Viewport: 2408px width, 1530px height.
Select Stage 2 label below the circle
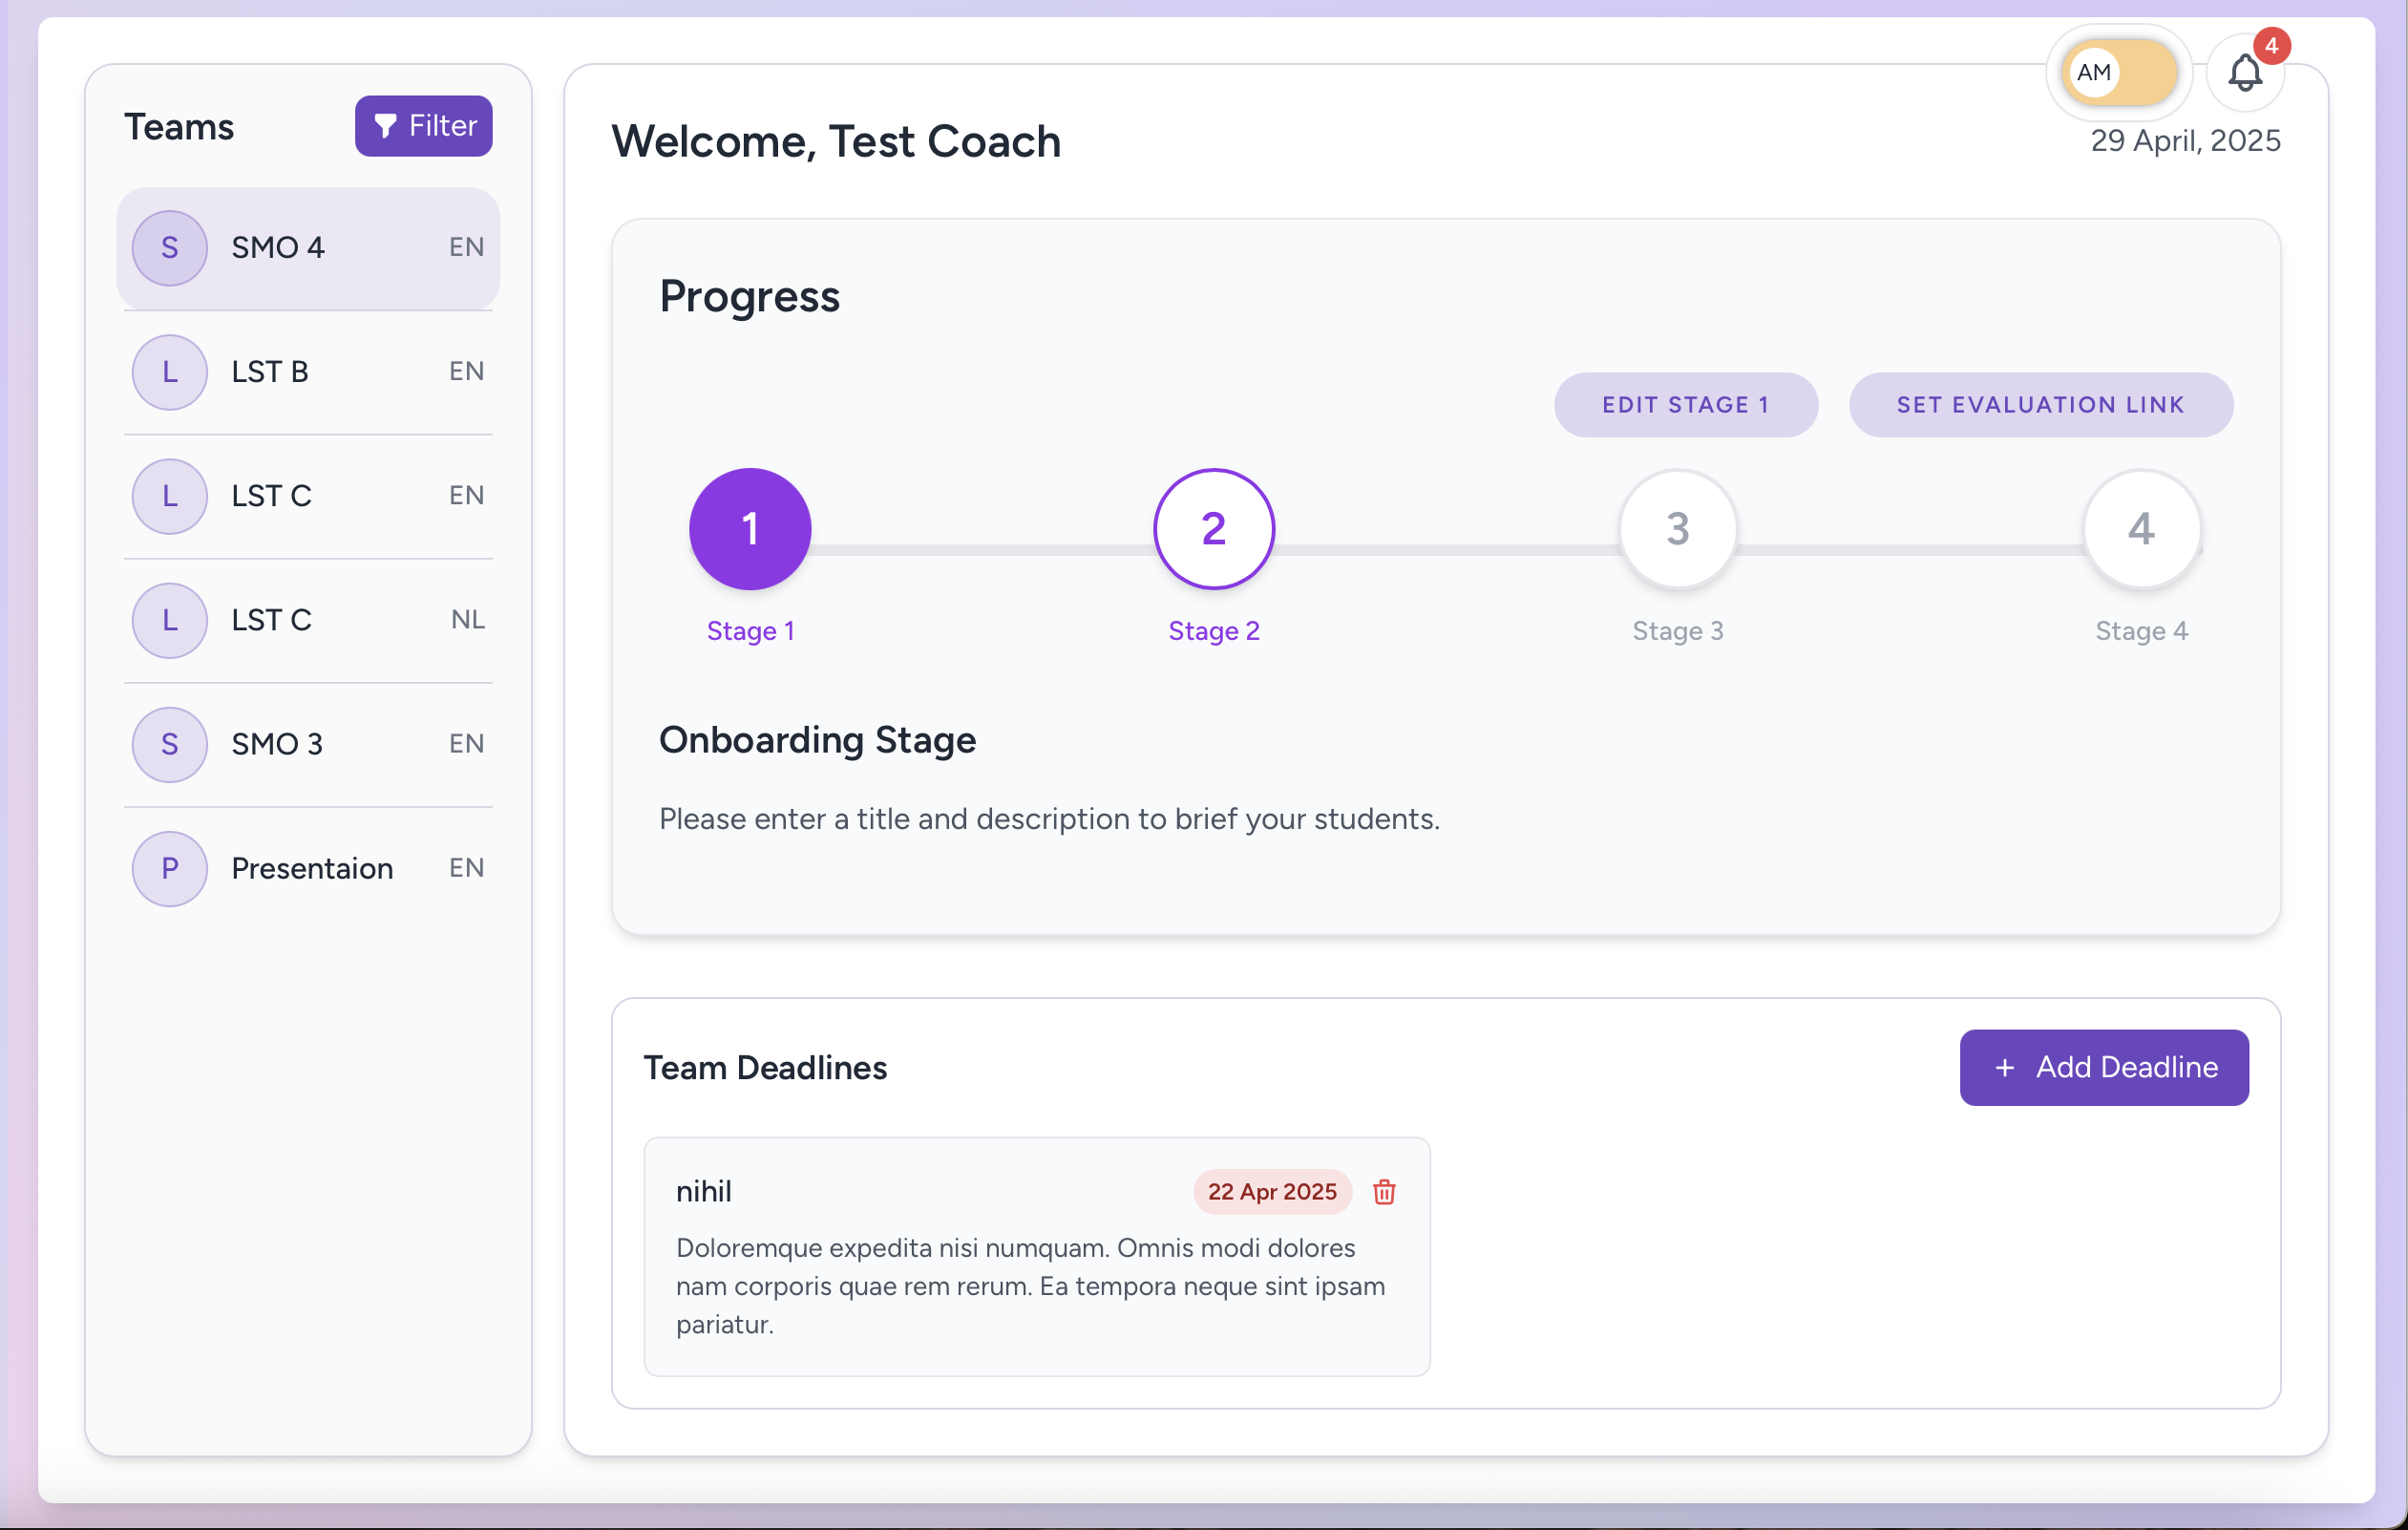[x=1213, y=631]
